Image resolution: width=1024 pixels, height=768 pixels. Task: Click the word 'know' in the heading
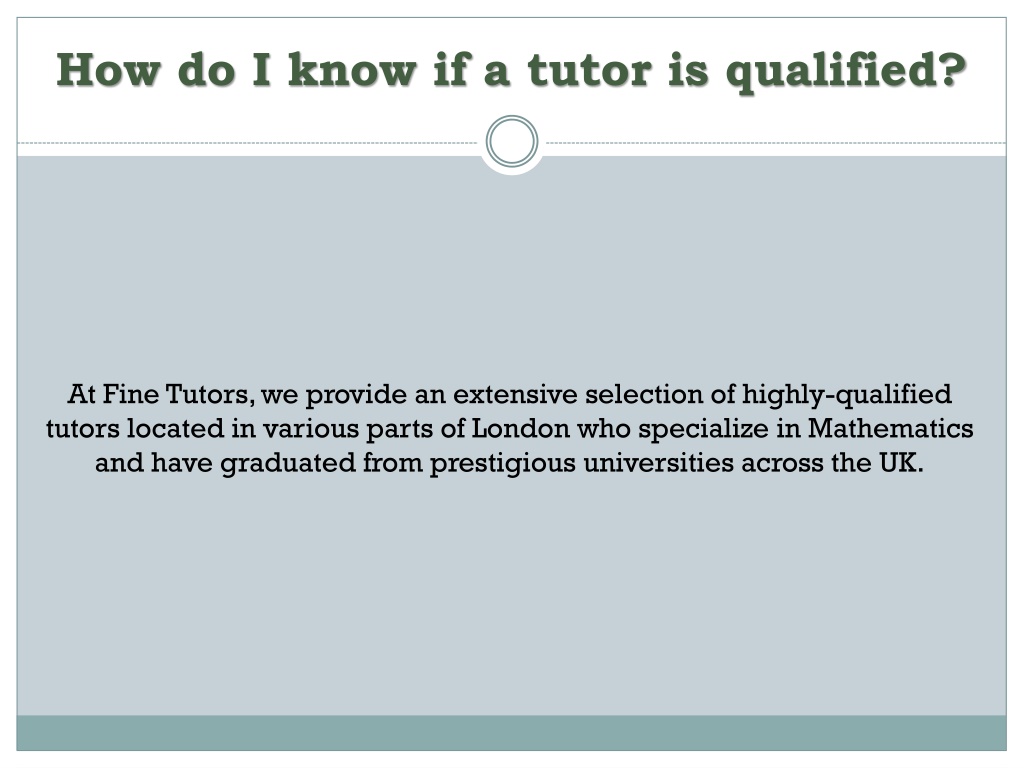pyautogui.click(x=353, y=69)
